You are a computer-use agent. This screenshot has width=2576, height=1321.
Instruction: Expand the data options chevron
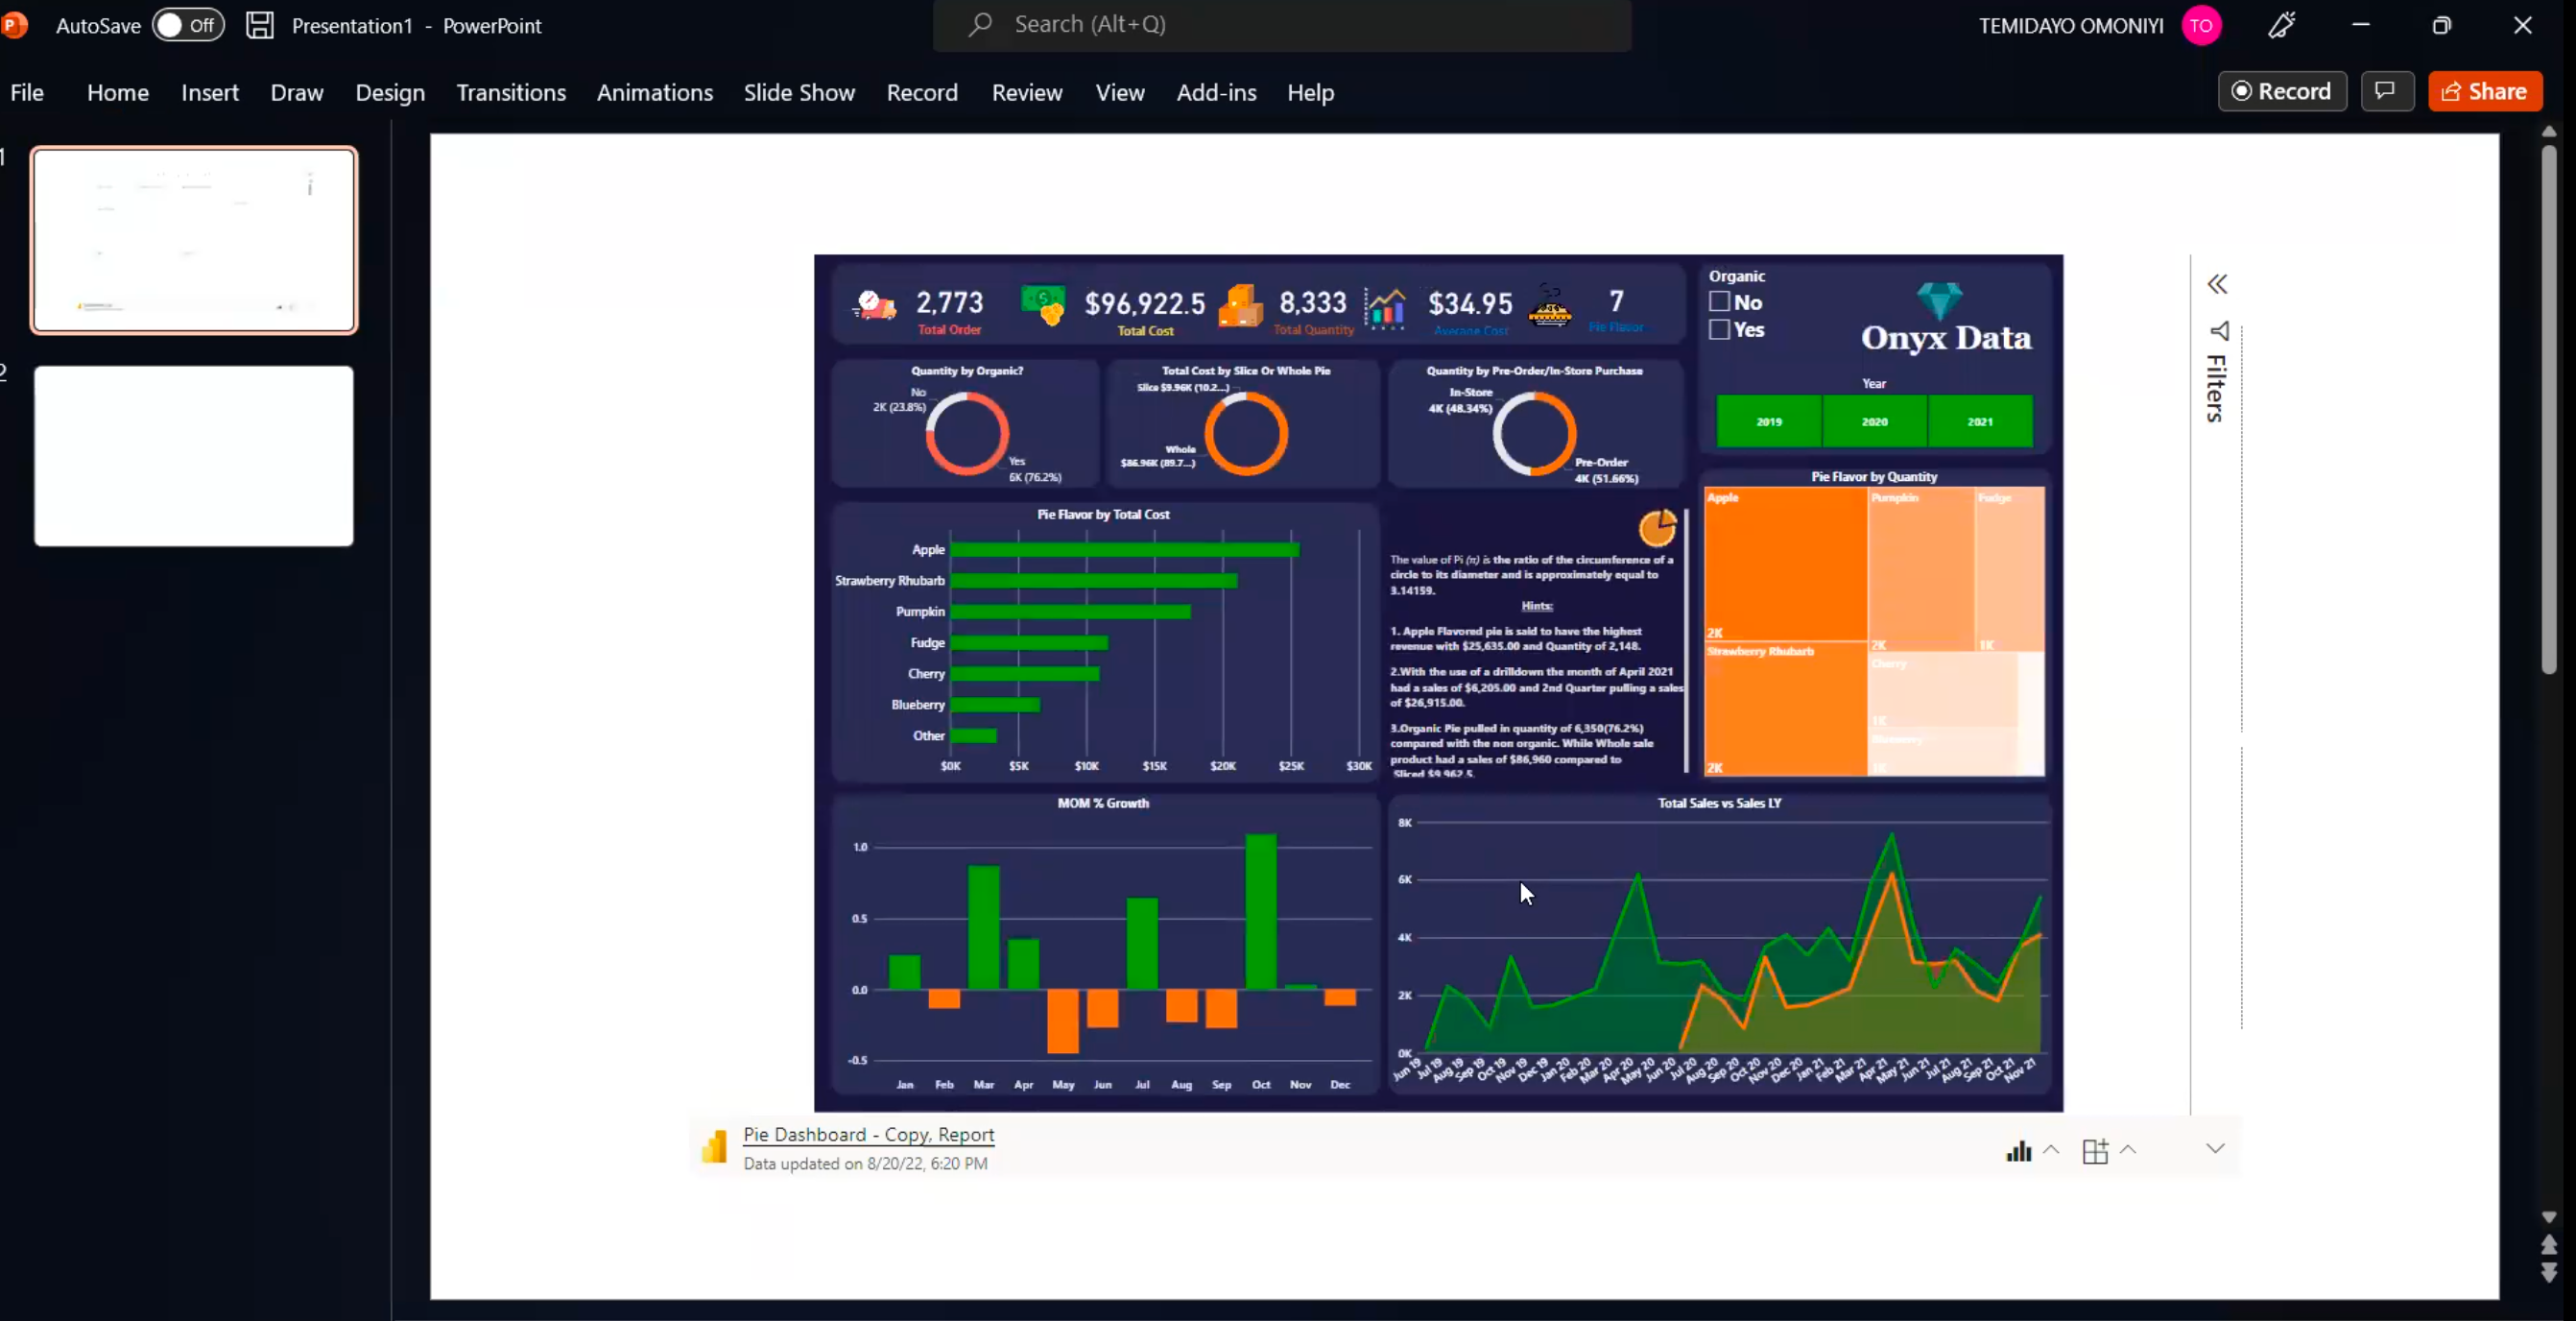pyautogui.click(x=2051, y=1149)
